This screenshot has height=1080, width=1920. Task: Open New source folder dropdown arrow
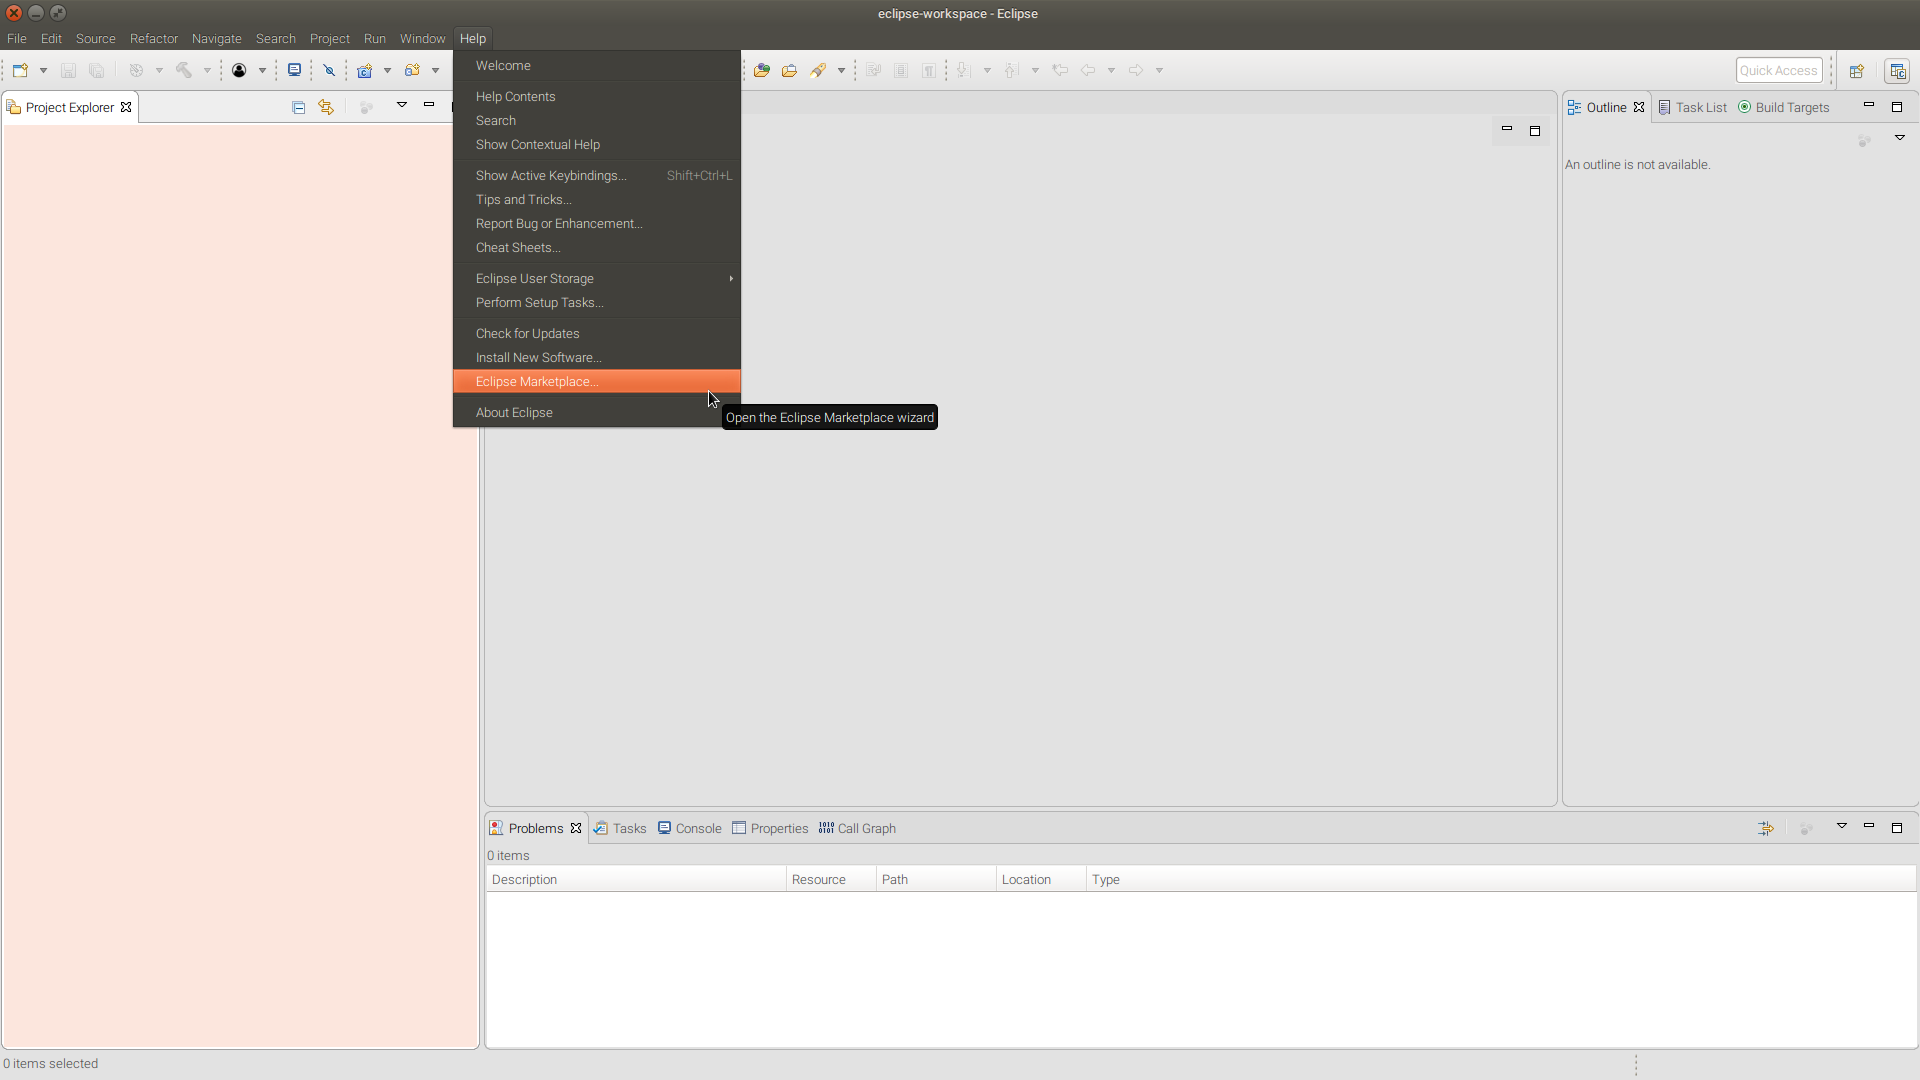tap(435, 70)
